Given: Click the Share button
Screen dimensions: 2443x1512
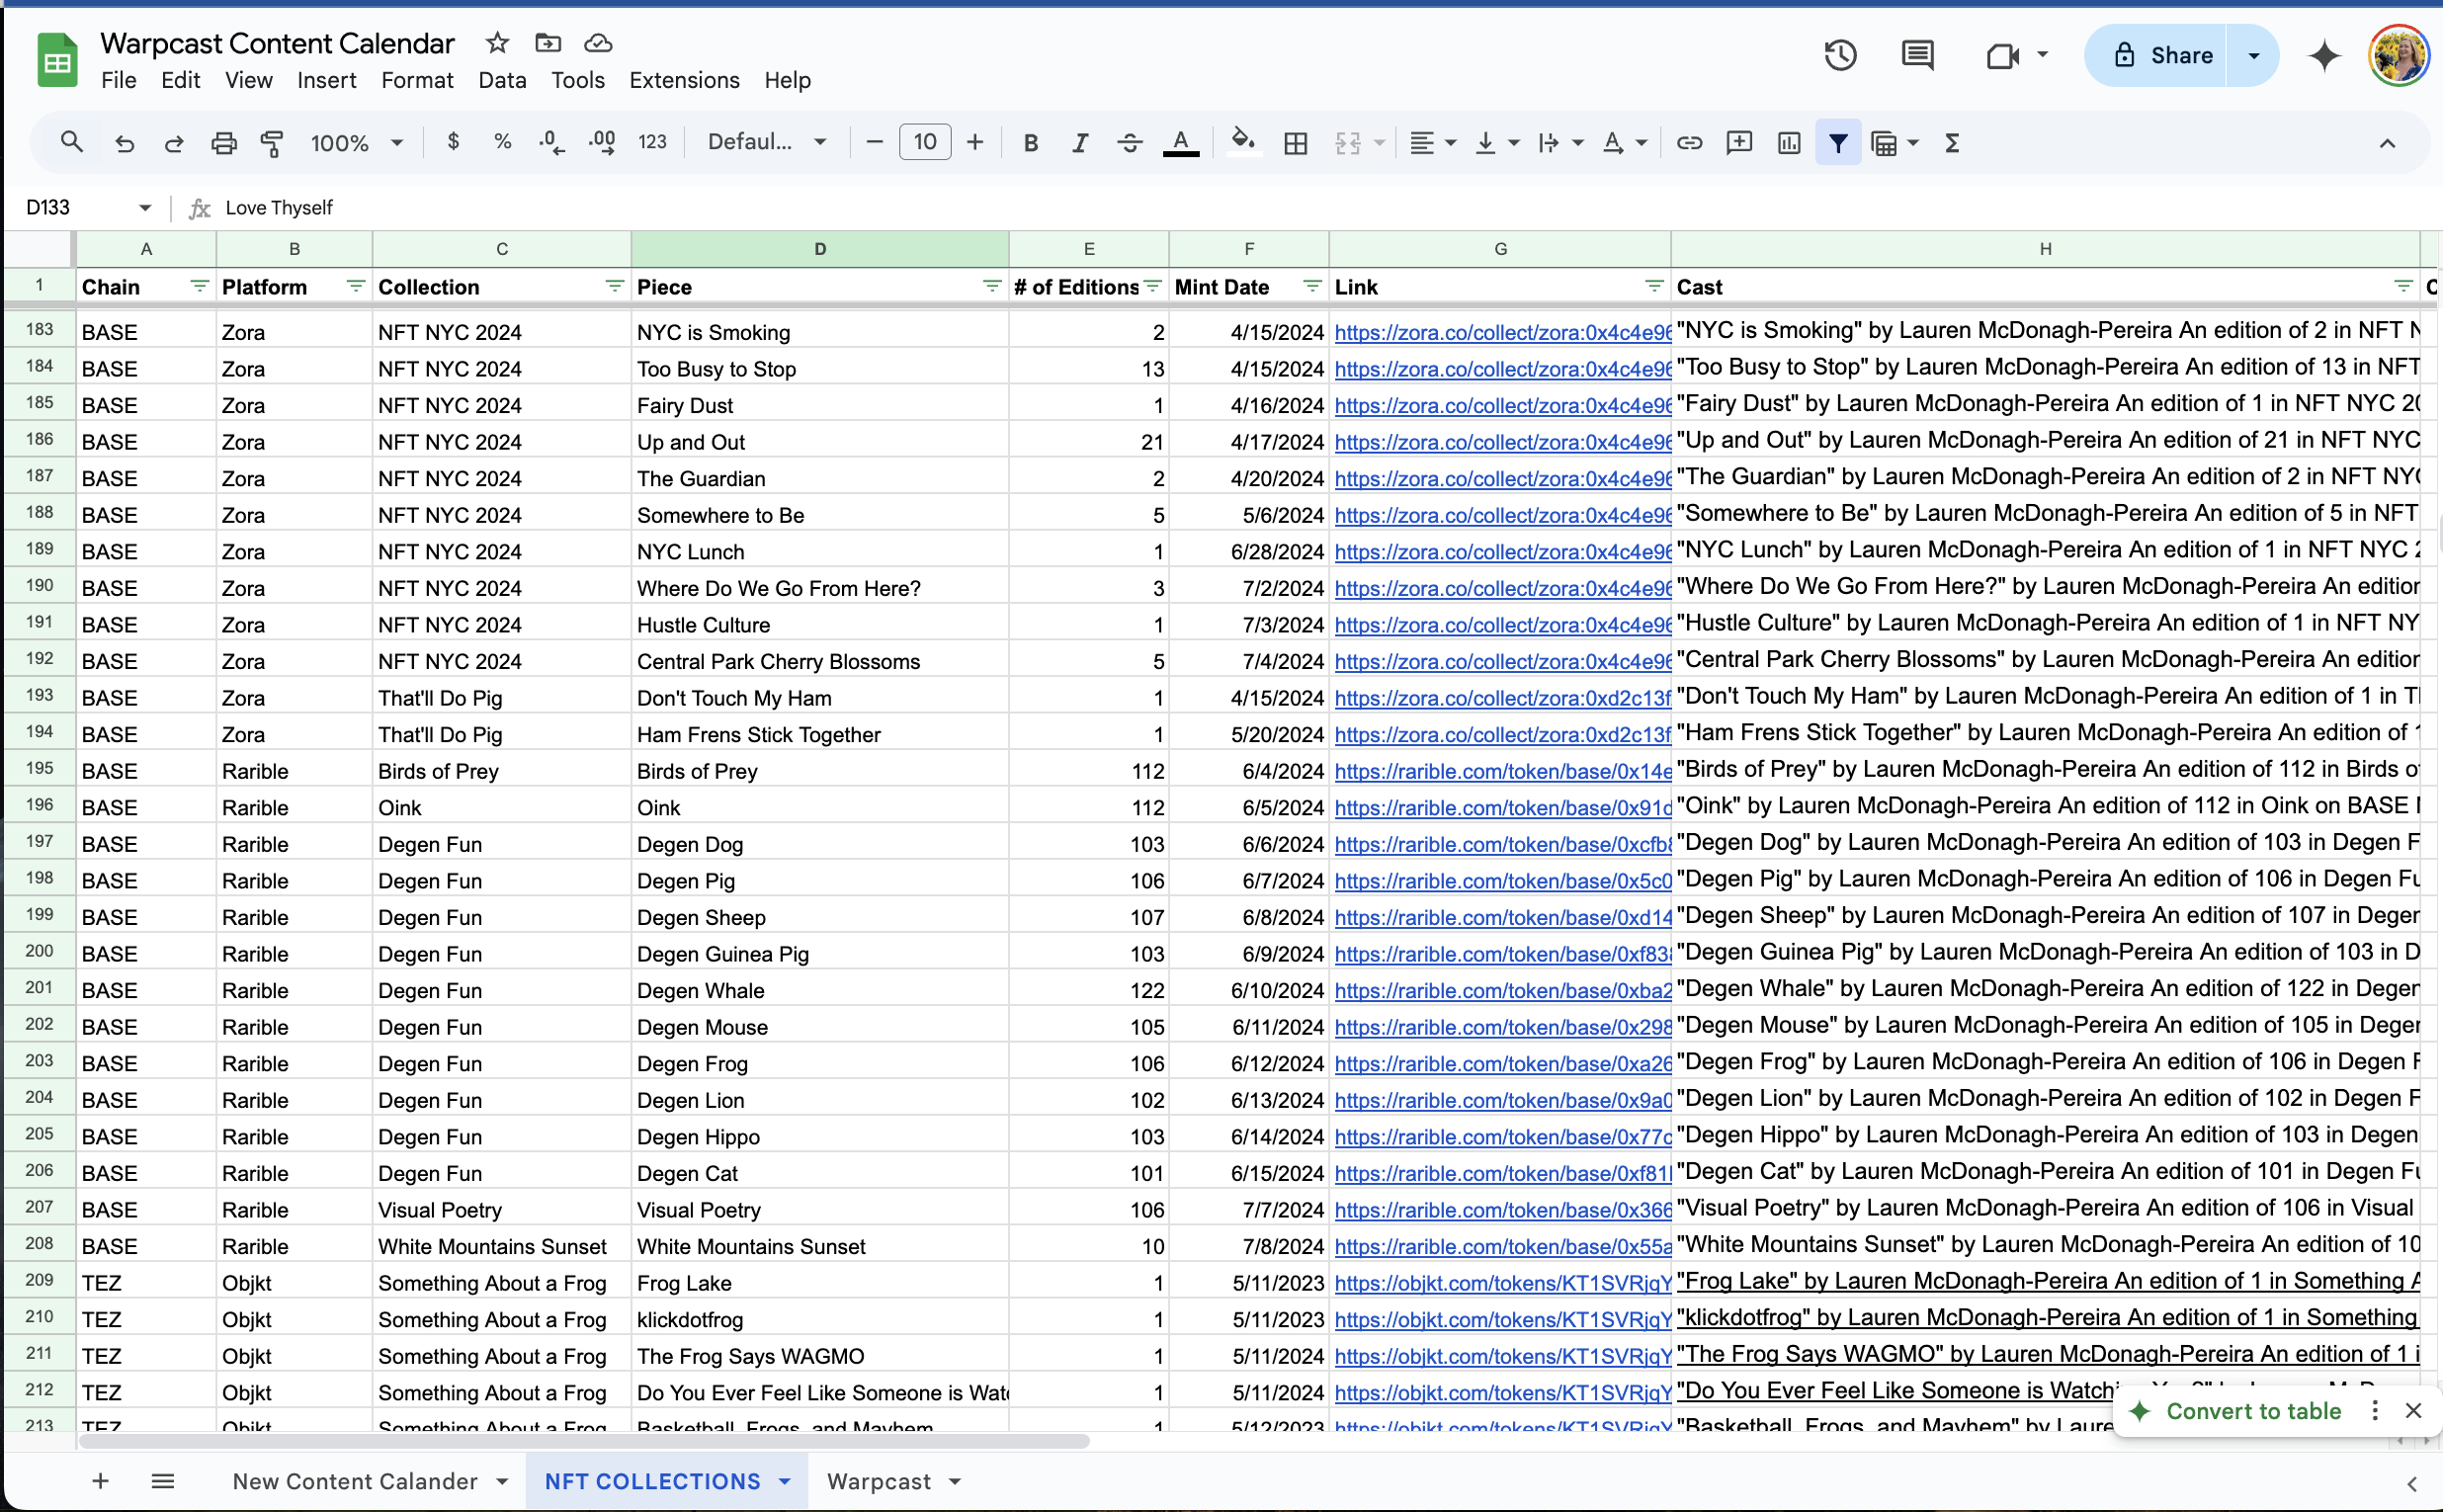Looking at the screenshot, I should coord(2160,55).
